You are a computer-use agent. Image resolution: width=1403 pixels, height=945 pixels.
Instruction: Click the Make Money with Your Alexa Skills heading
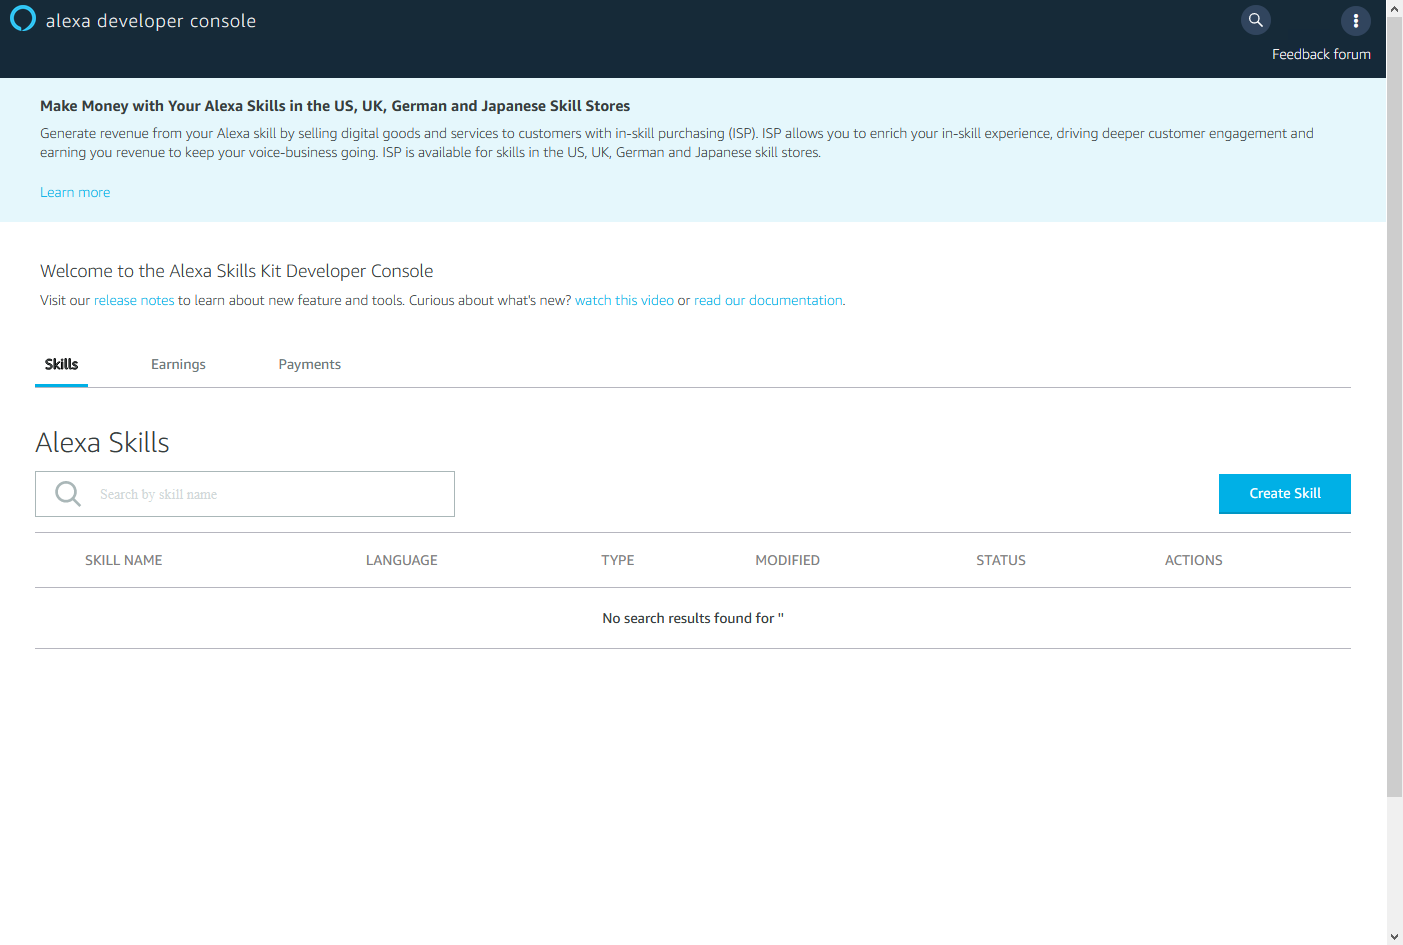335,106
